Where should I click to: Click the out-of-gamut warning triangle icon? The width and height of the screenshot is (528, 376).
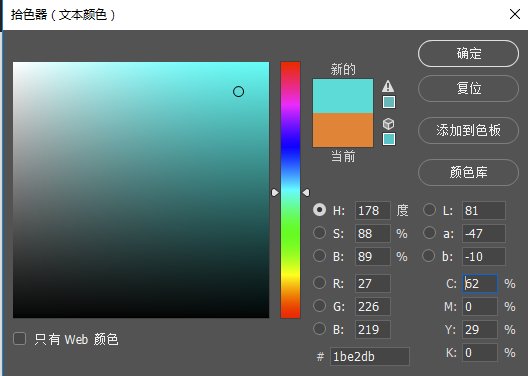tap(388, 86)
